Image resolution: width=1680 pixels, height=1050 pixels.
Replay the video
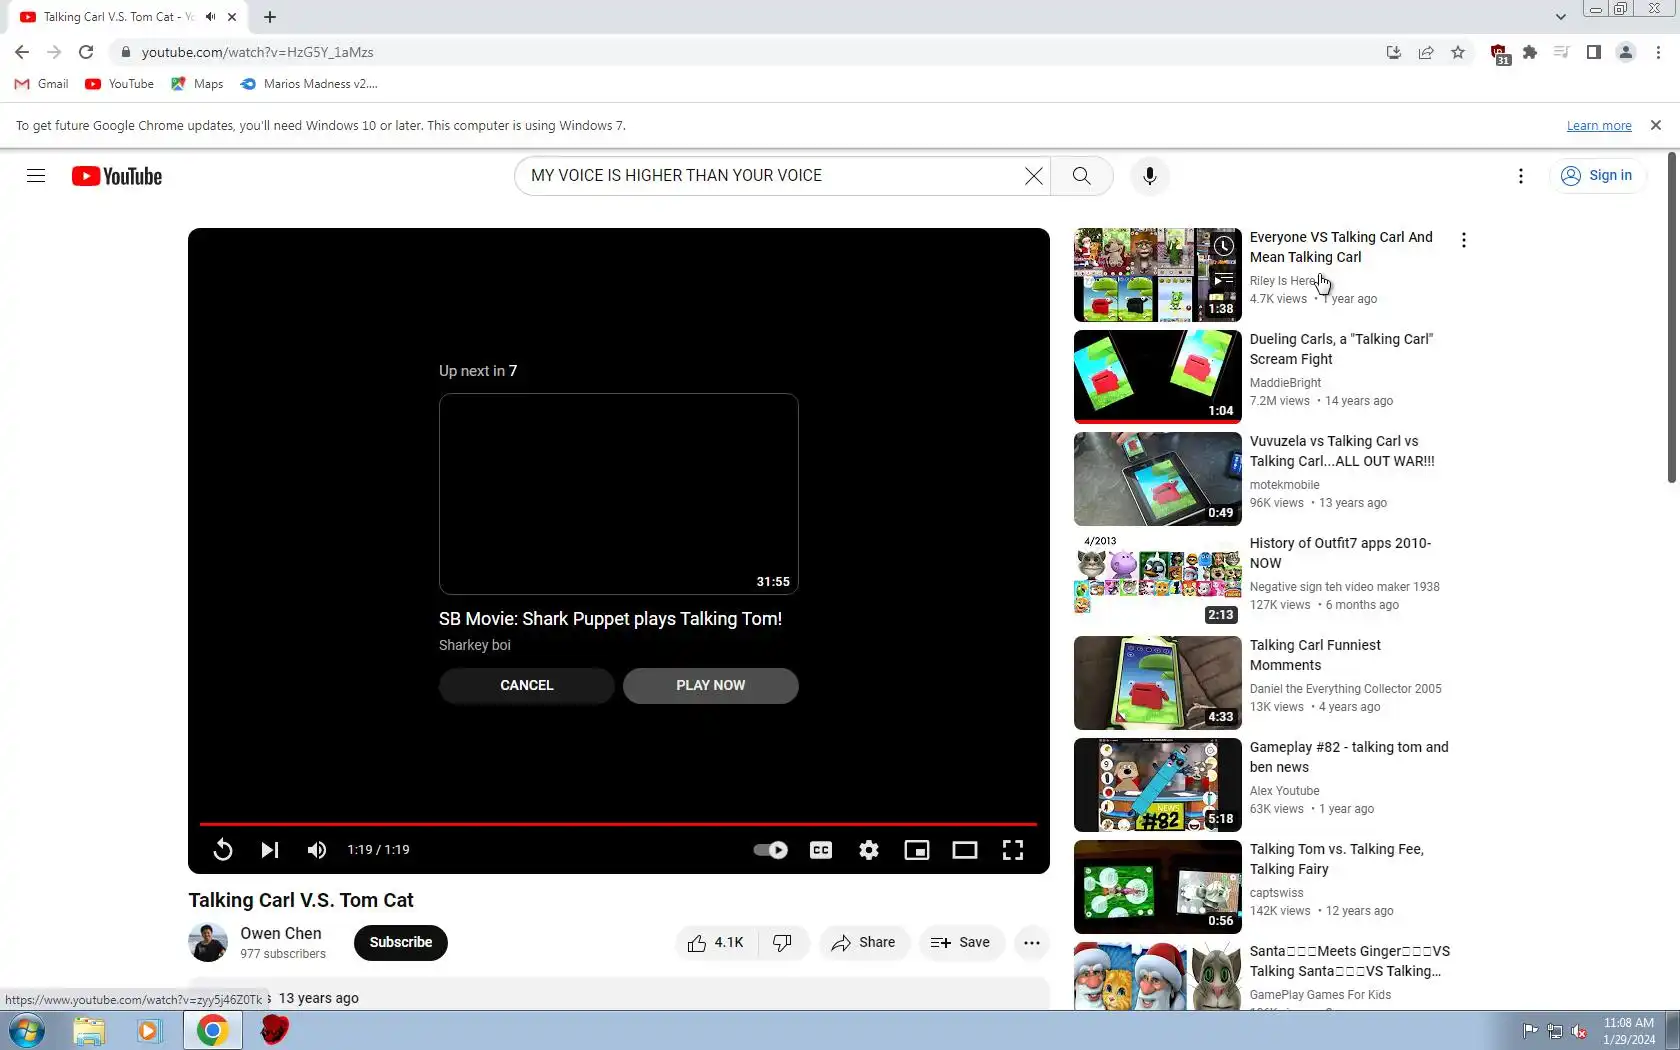coord(222,850)
